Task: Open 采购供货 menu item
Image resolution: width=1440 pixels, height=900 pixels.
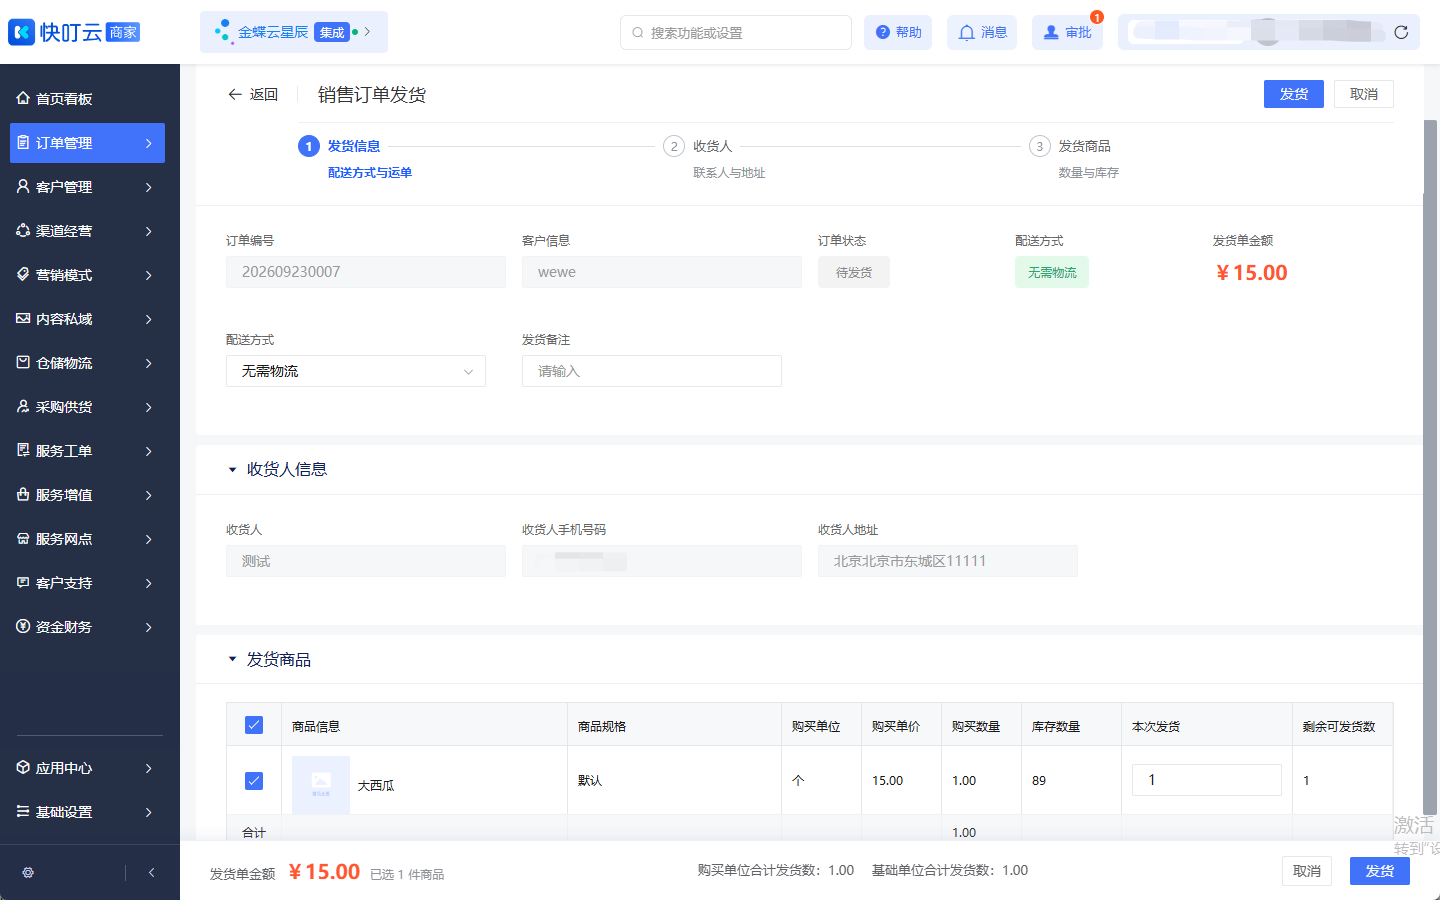Action: pos(87,407)
